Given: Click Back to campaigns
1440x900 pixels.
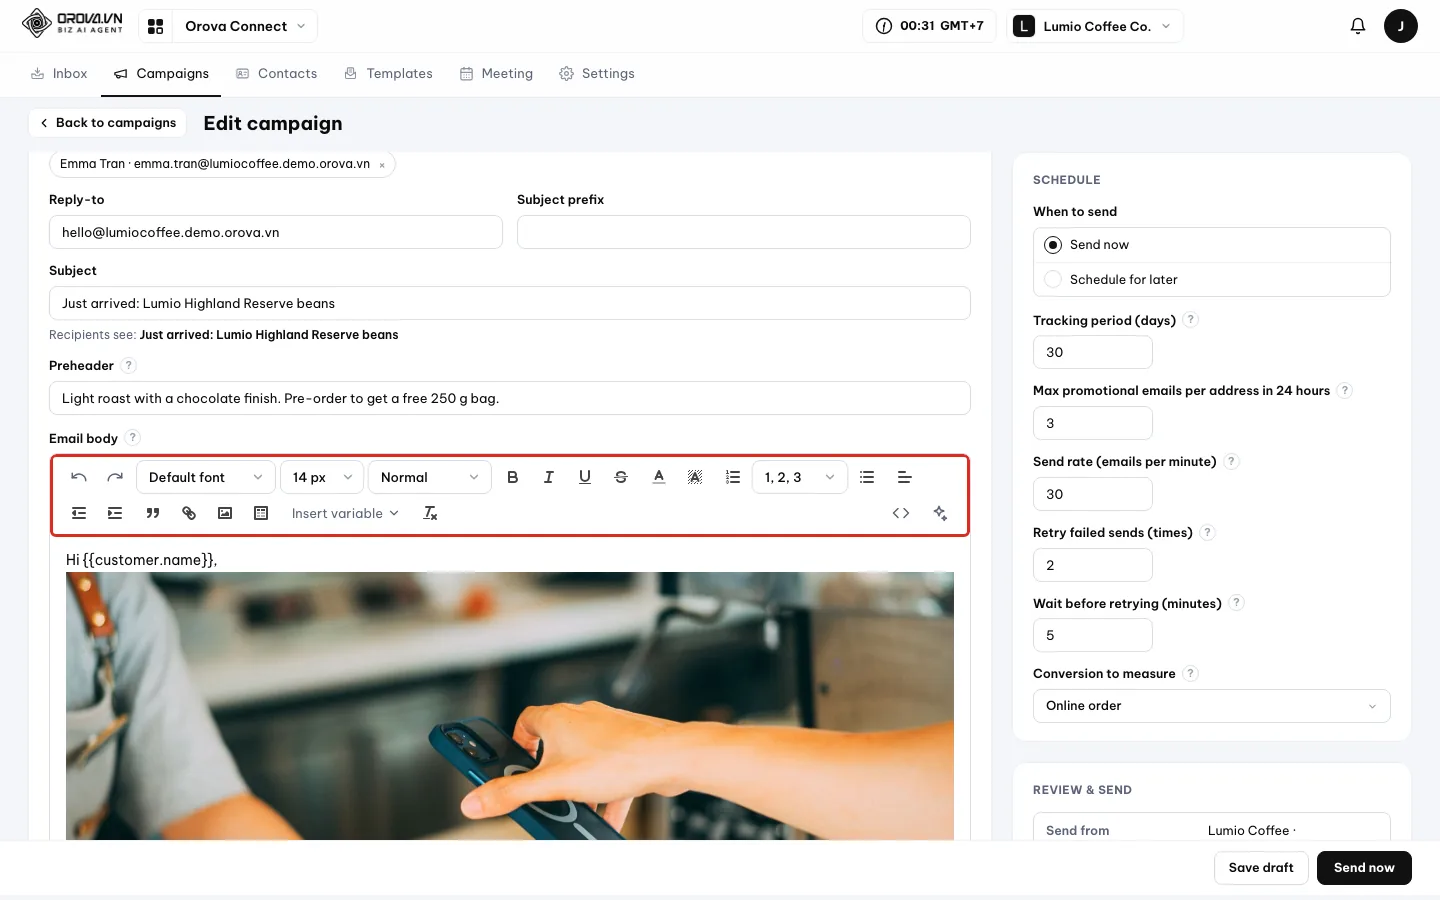Looking at the screenshot, I should click(107, 123).
